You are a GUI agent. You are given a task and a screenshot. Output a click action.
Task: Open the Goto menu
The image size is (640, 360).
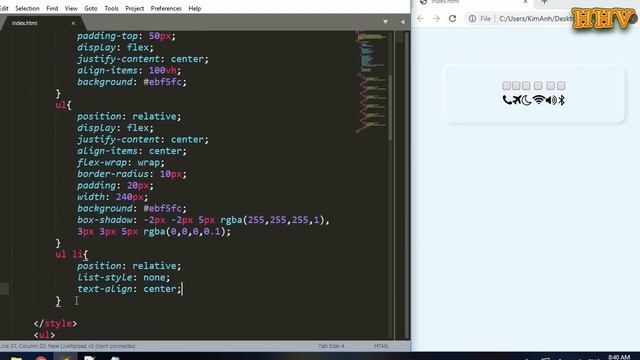91,8
